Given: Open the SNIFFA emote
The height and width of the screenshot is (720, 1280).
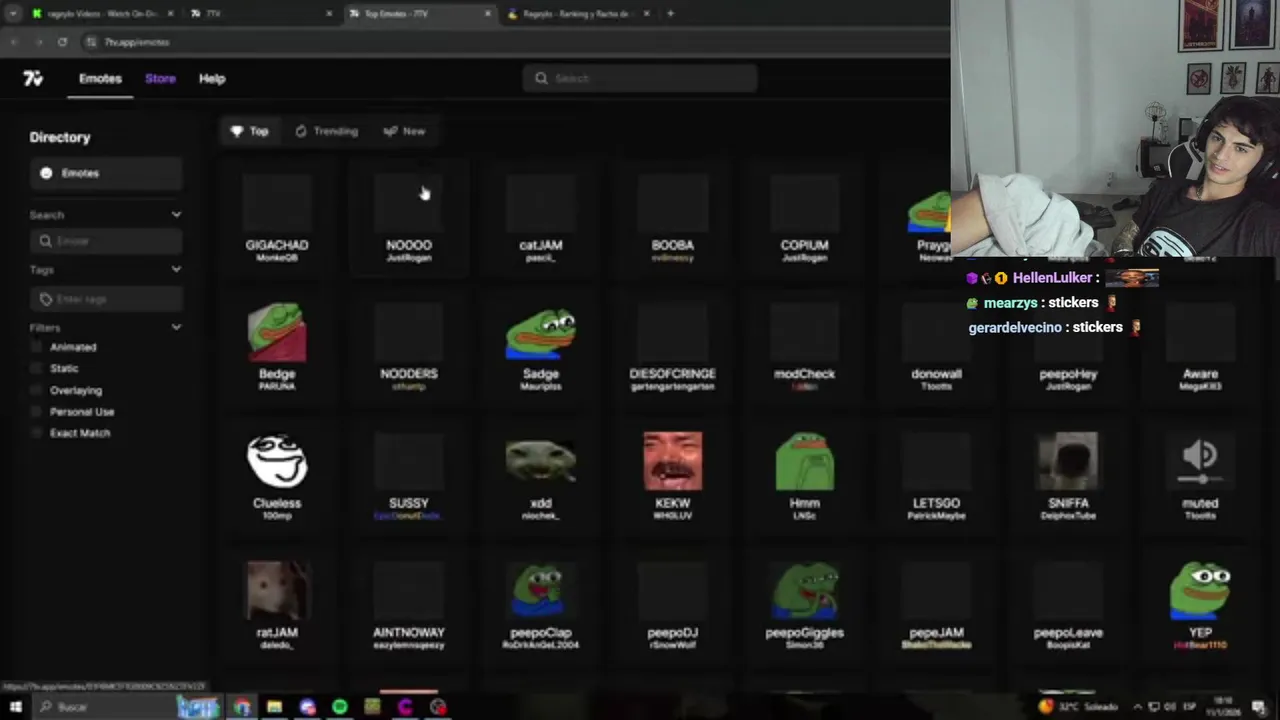Looking at the screenshot, I should [x=1068, y=476].
